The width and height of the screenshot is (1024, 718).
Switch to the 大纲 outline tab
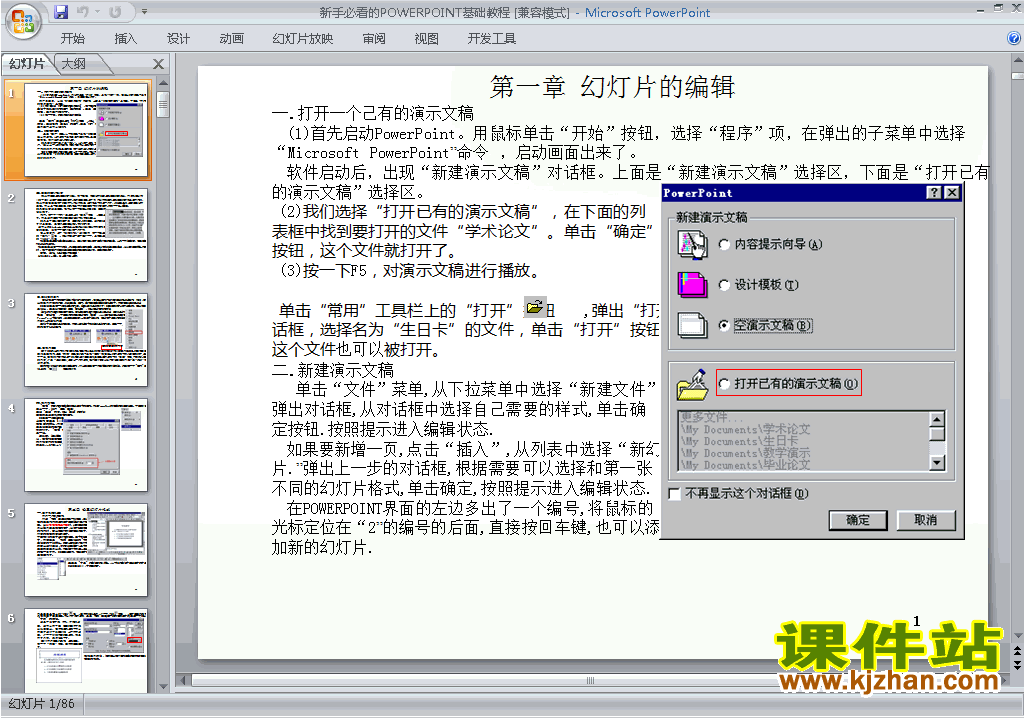(x=74, y=63)
